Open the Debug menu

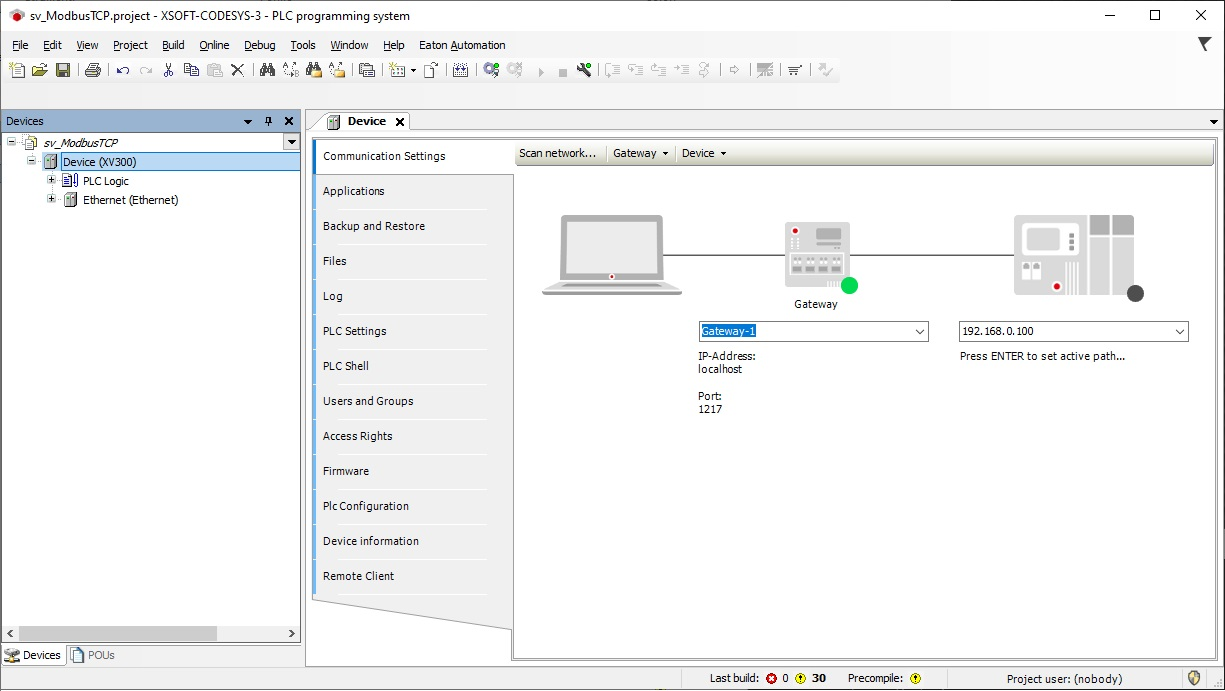tap(259, 45)
